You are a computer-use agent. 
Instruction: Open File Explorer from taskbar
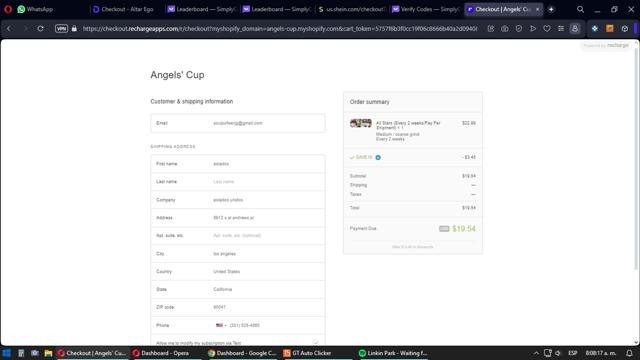click(48, 353)
